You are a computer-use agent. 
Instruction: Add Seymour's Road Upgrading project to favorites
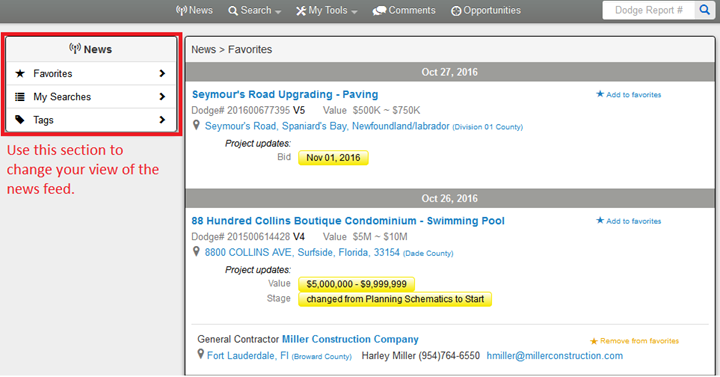coord(629,95)
